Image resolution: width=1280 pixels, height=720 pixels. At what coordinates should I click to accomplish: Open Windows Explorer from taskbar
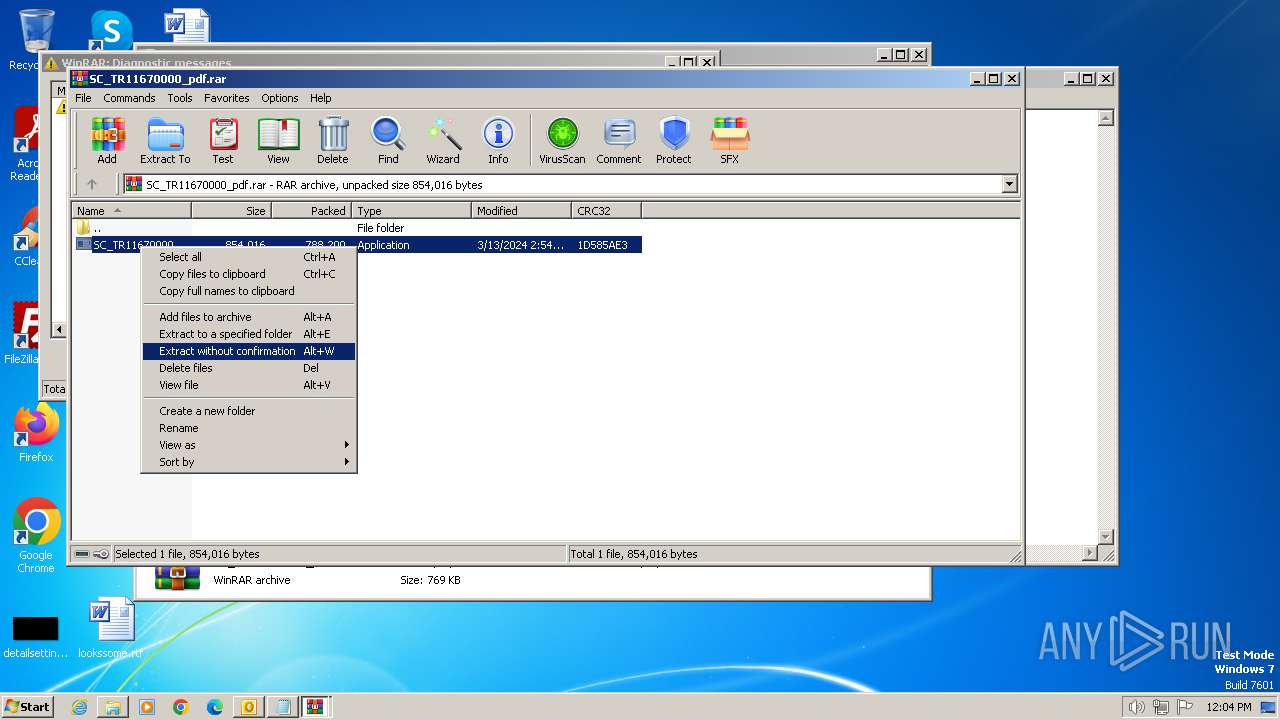point(113,707)
